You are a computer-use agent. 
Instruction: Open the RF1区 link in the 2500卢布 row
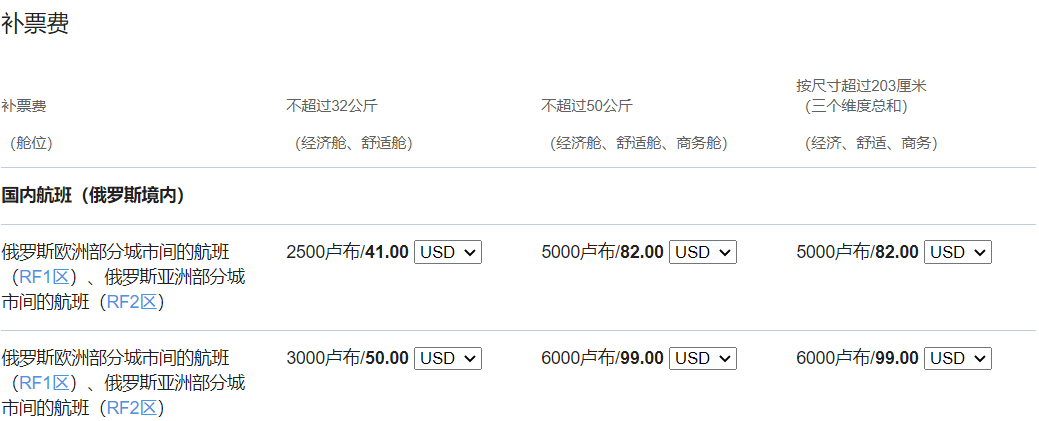44,277
